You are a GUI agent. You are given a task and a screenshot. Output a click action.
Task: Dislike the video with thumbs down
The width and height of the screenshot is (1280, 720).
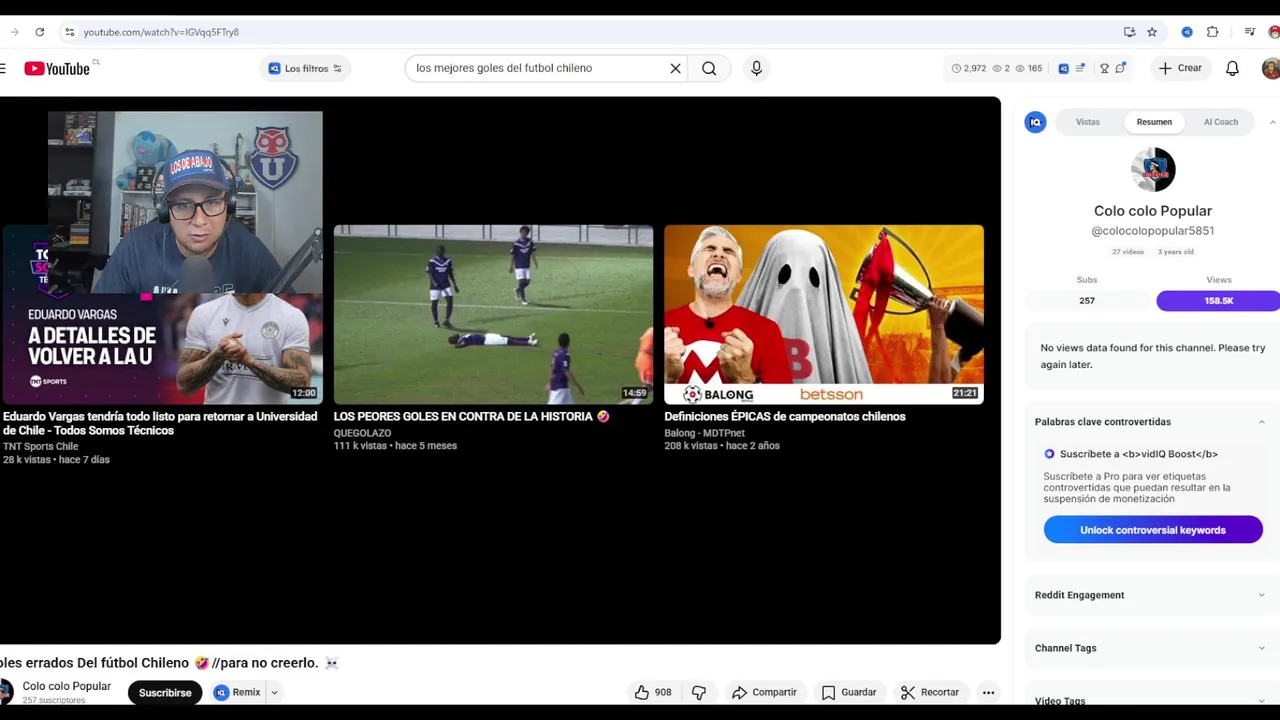click(699, 692)
